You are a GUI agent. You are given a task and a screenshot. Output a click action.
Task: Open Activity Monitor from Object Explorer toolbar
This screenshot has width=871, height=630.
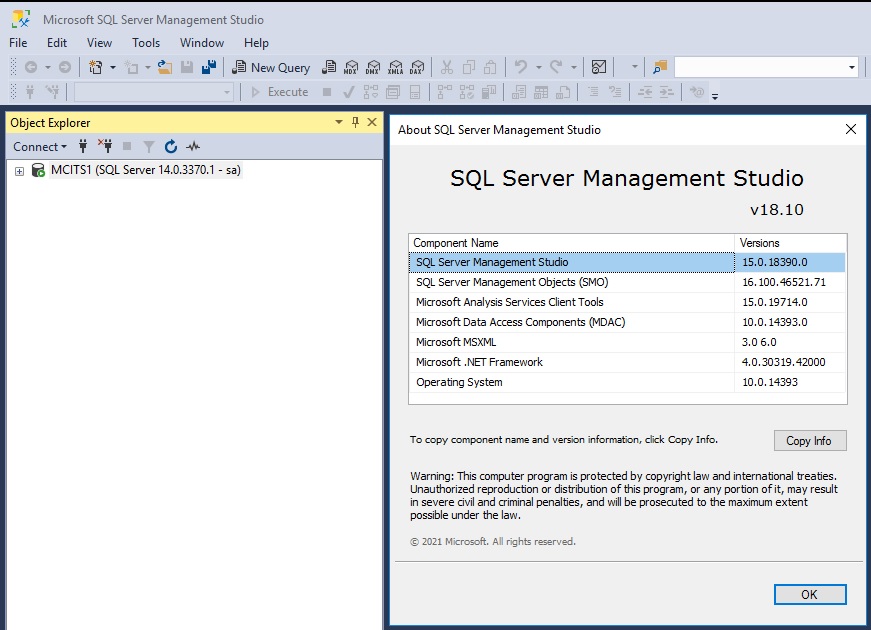click(x=193, y=147)
